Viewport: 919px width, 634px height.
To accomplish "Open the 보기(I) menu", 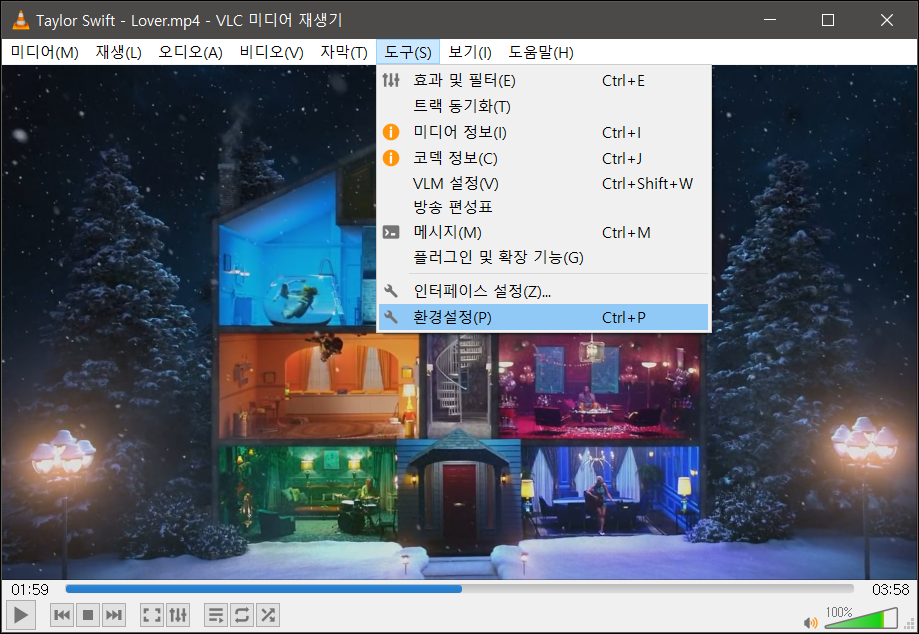I will tap(469, 52).
